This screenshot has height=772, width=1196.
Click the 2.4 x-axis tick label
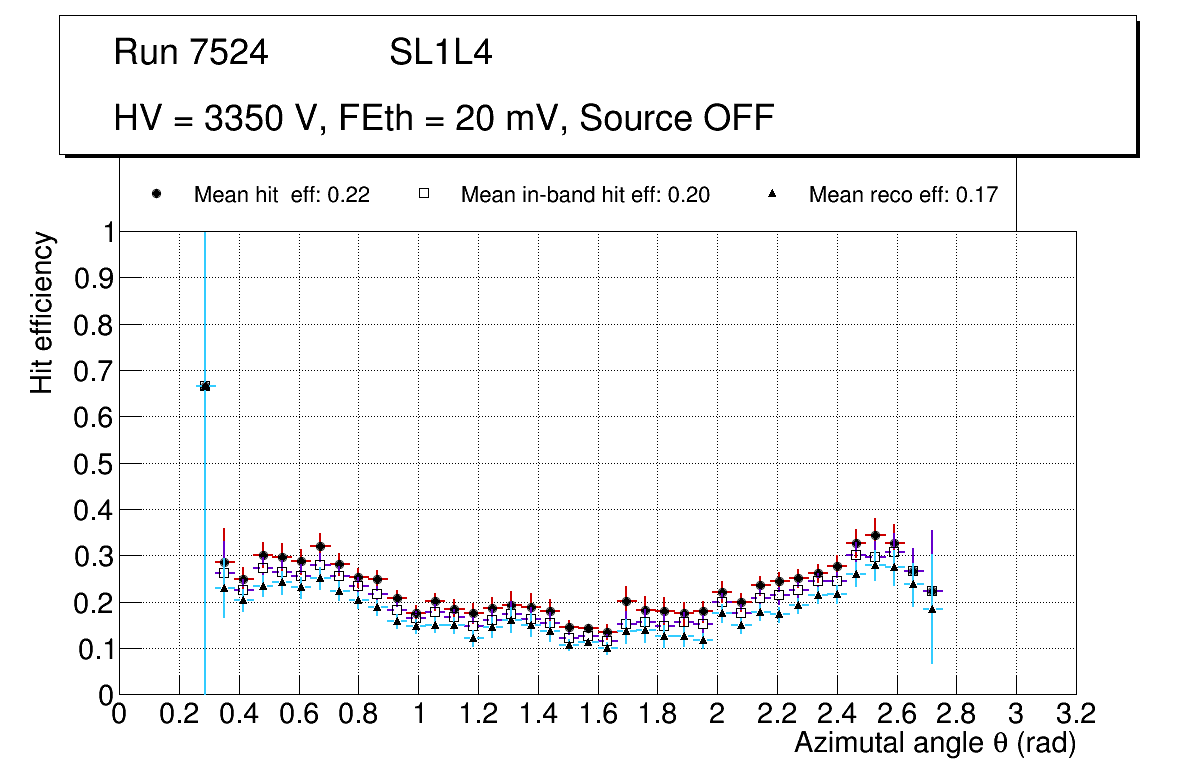pos(836,714)
